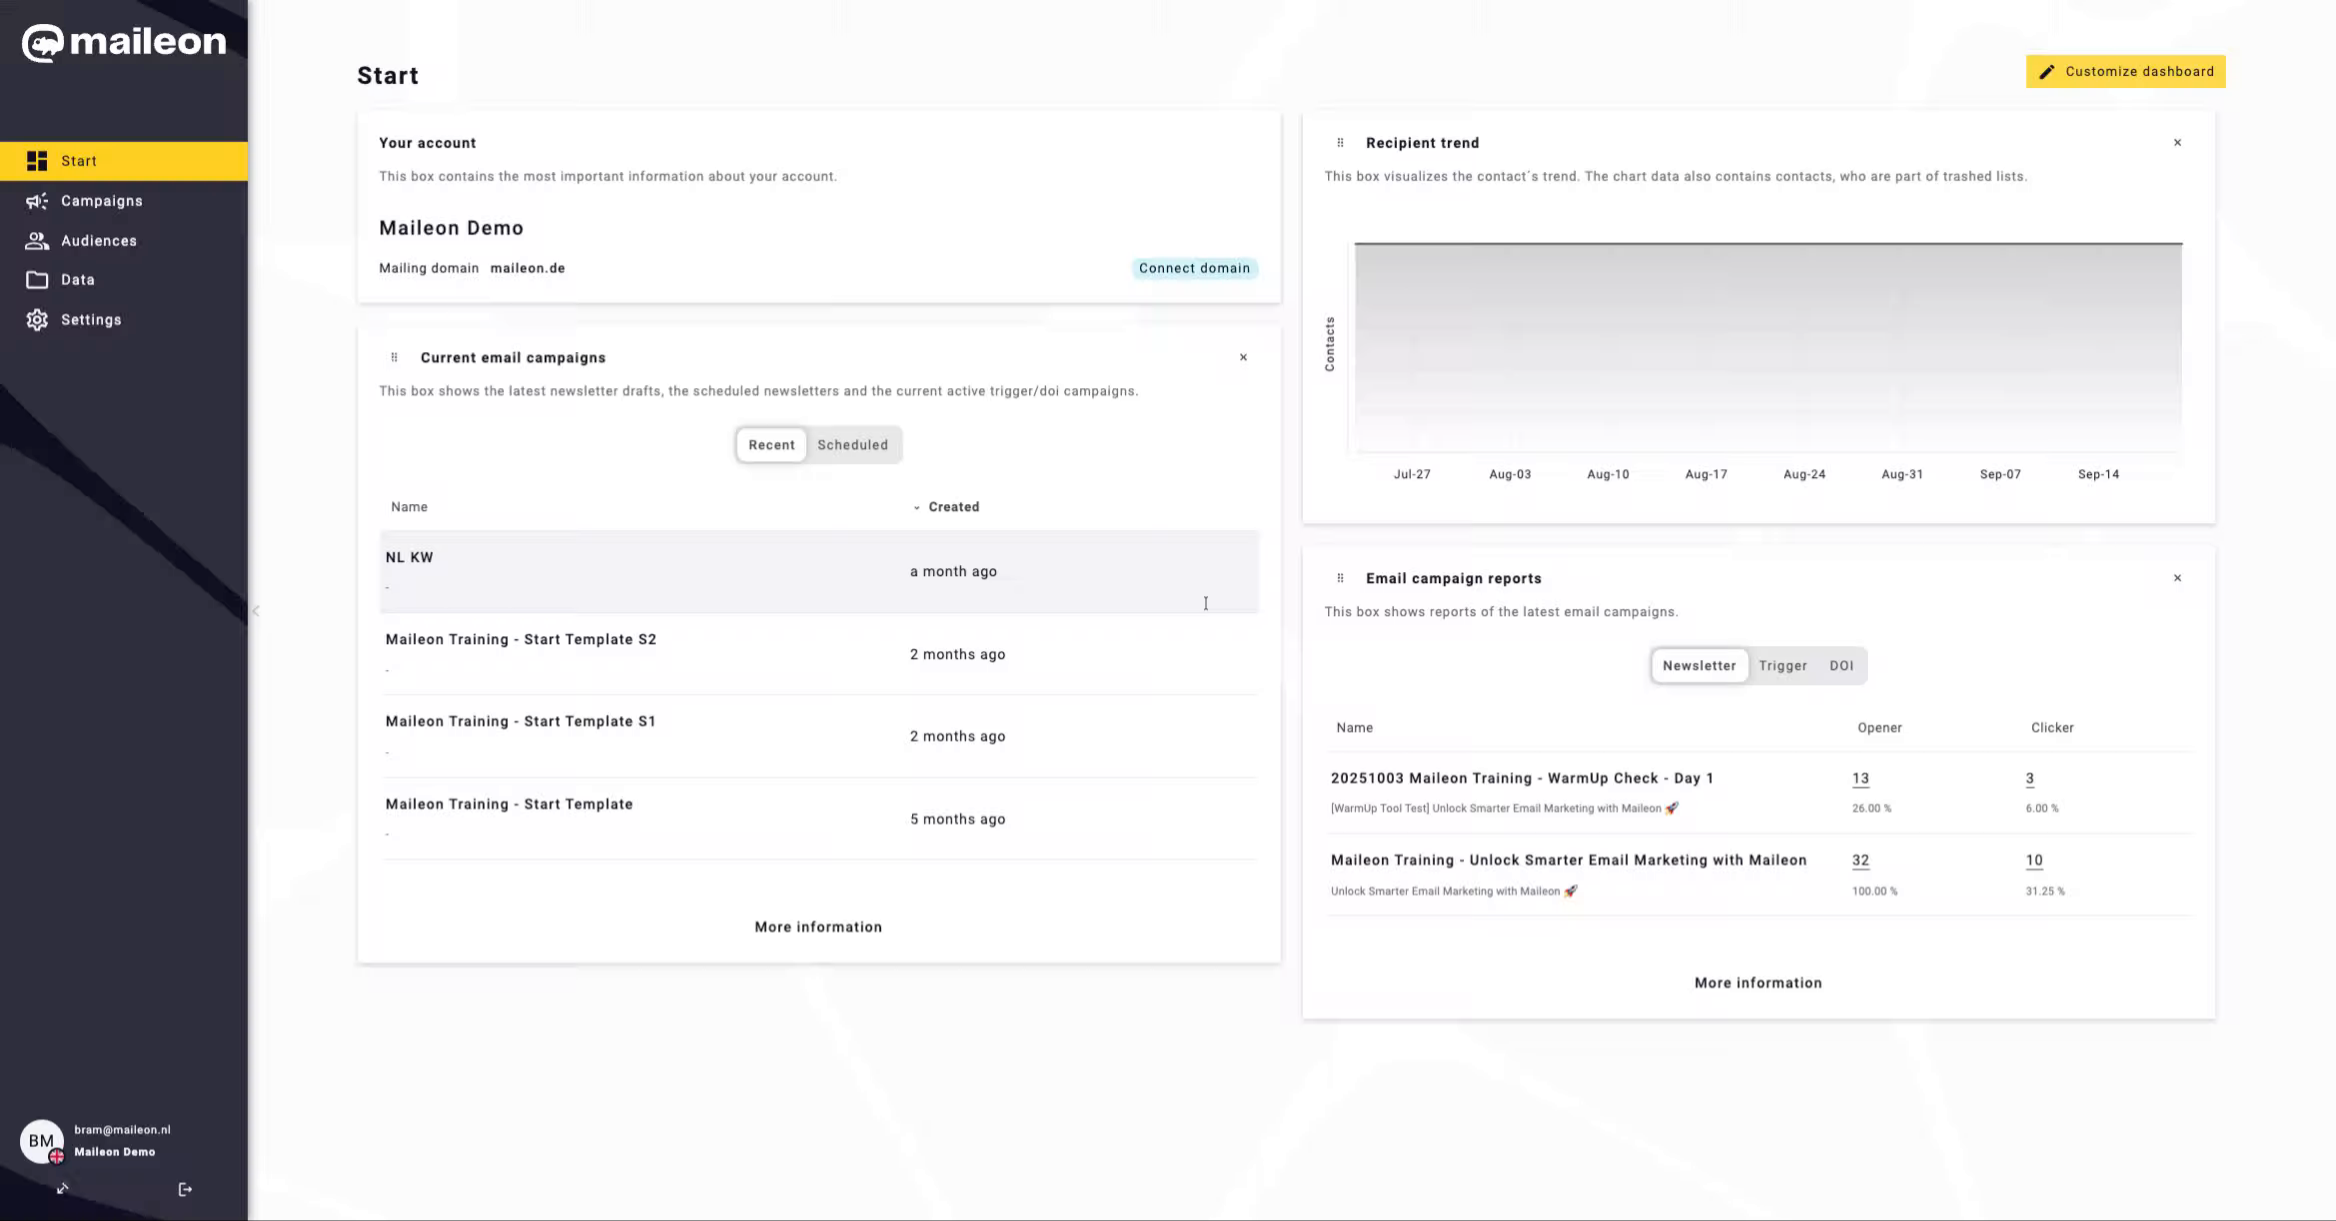Click clicker count 3 for WarmUp Check
2336x1221 pixels.
click(2029, 778)
